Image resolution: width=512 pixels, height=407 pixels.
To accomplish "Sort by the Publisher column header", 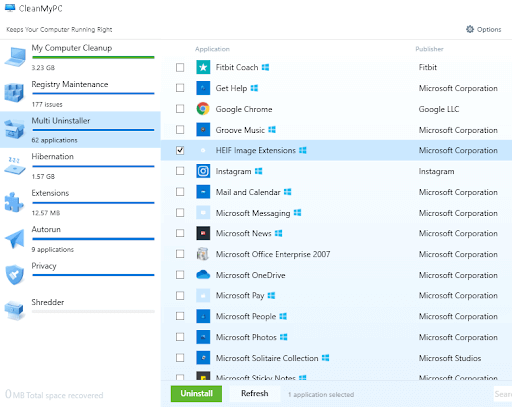I will tap(429, 49).
